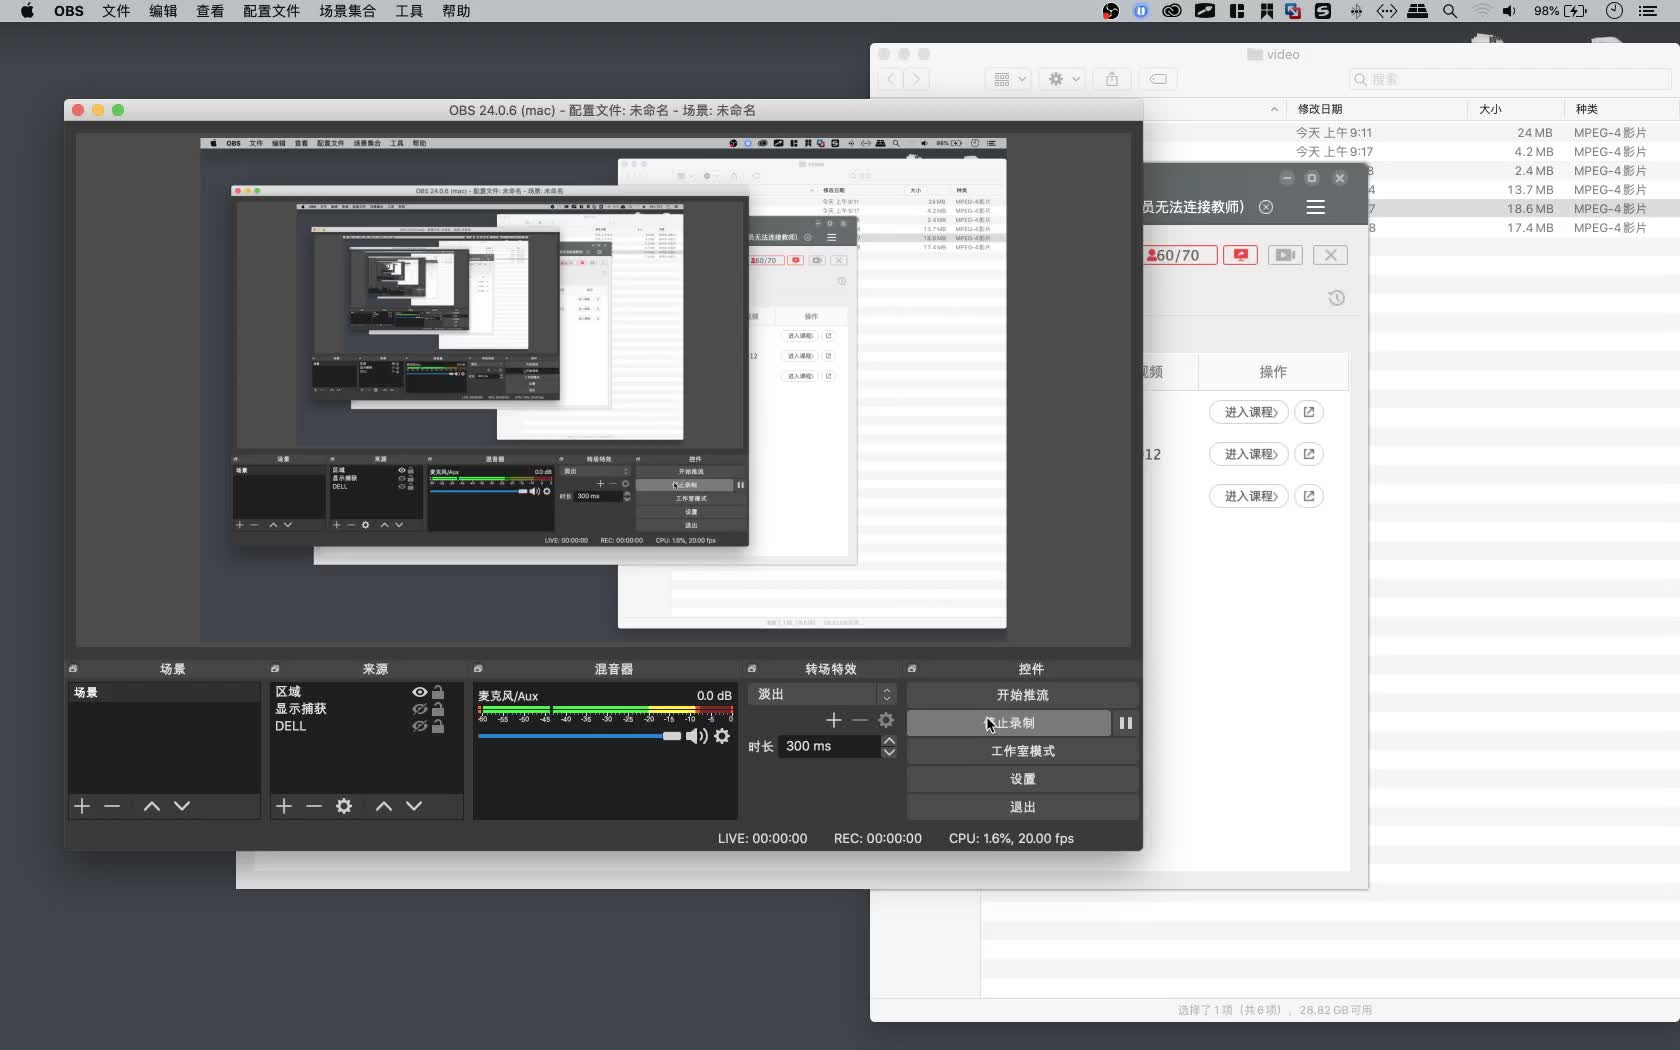
Task: Toggle lock for 显示捕获 source
Action: [438, 709]
